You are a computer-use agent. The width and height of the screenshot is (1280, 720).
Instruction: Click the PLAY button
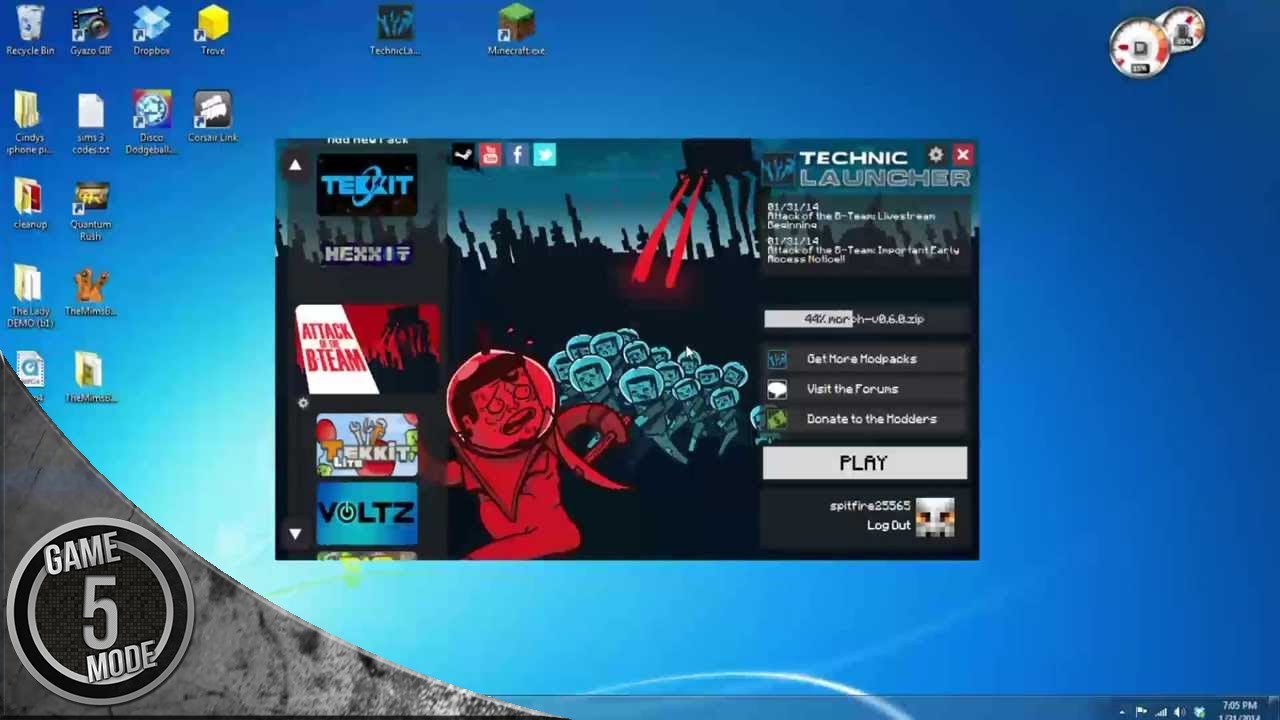click(864, 463)
